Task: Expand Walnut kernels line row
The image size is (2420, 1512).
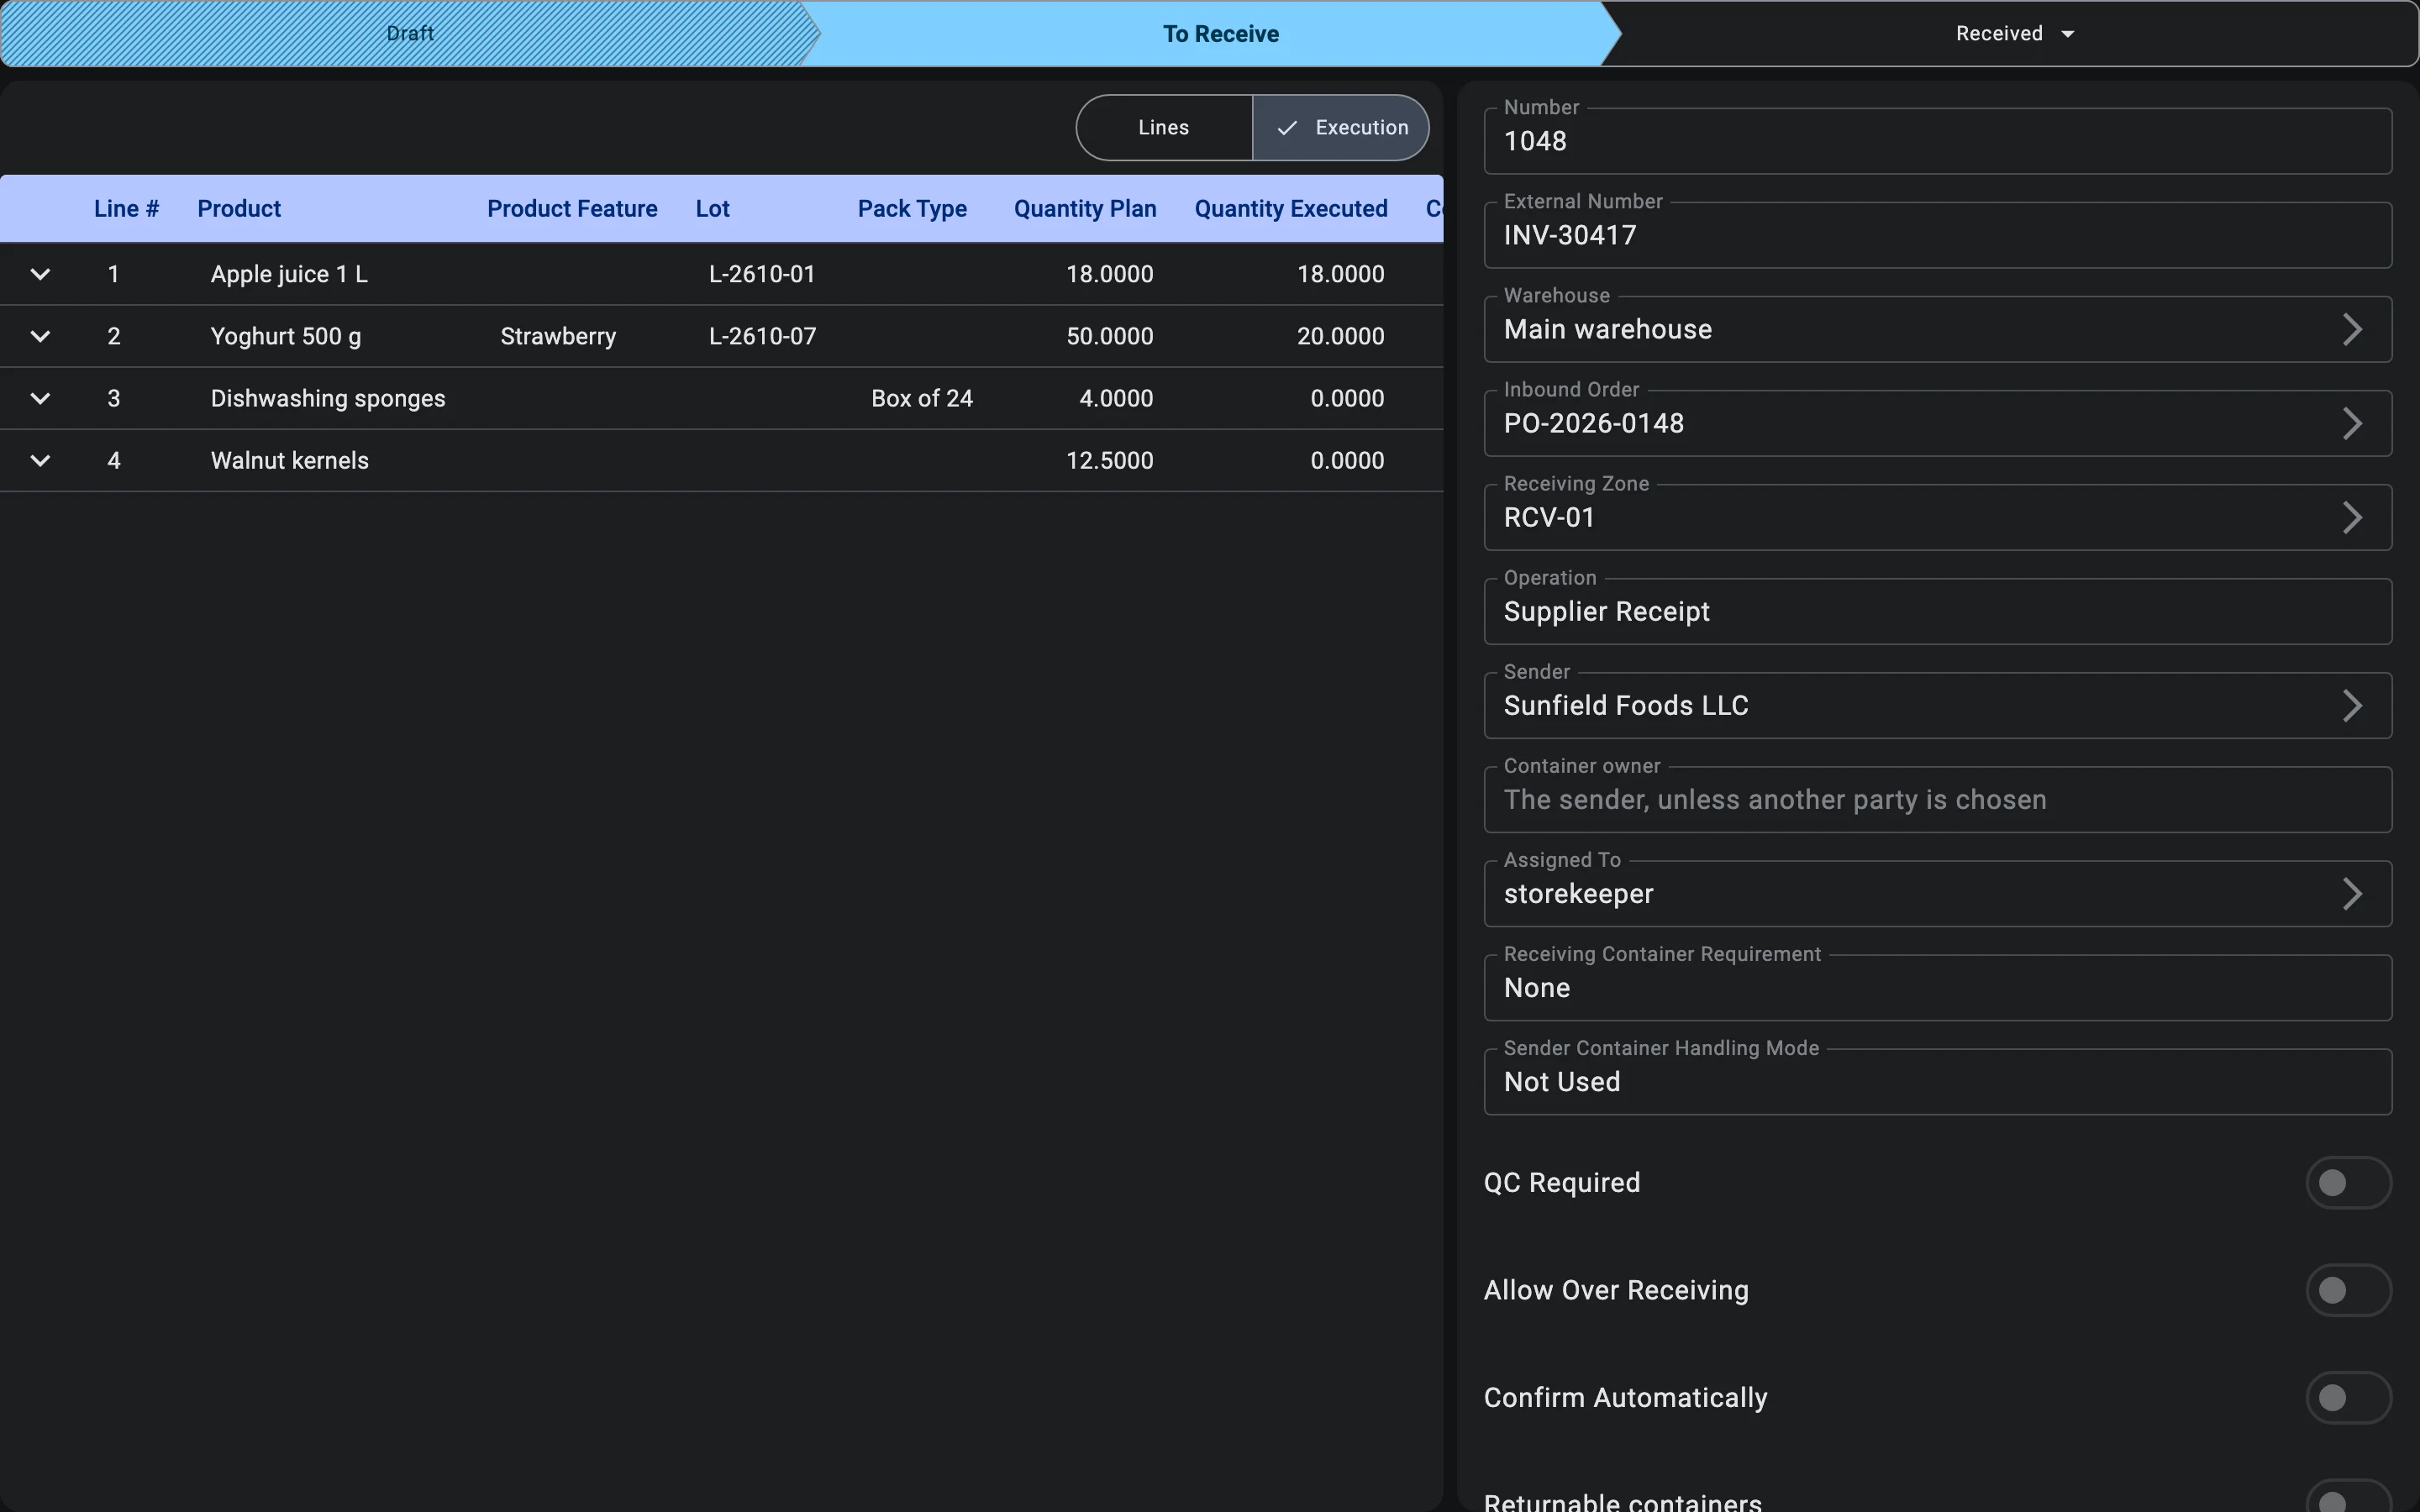Action: [x=40, y=460]
